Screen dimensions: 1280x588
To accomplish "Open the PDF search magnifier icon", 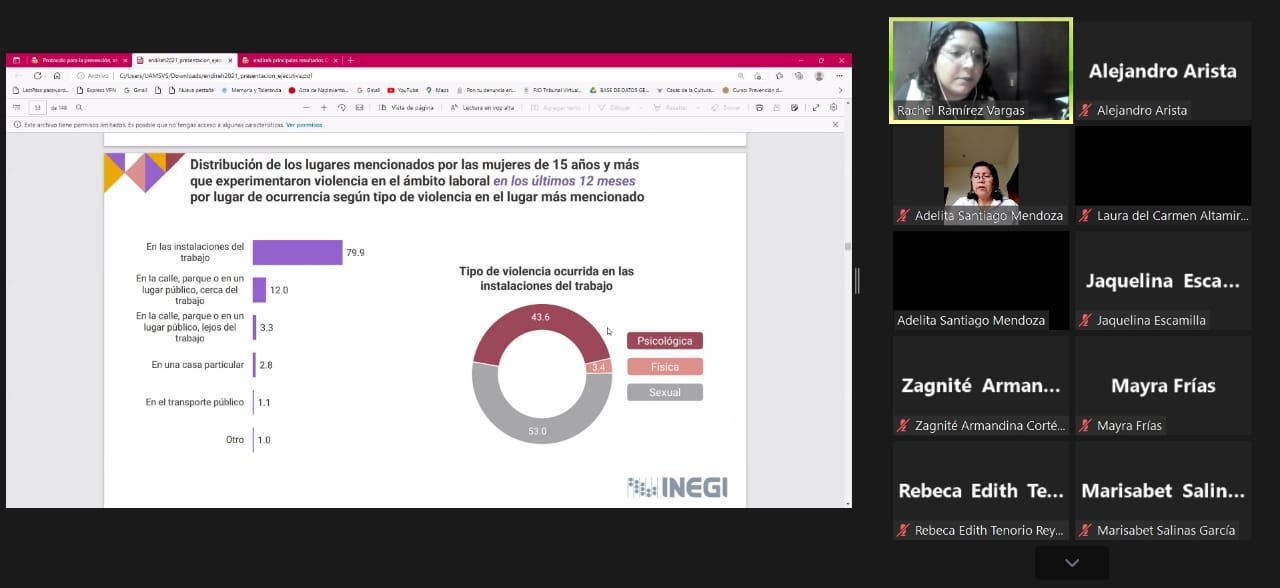I will coord(78,107).
